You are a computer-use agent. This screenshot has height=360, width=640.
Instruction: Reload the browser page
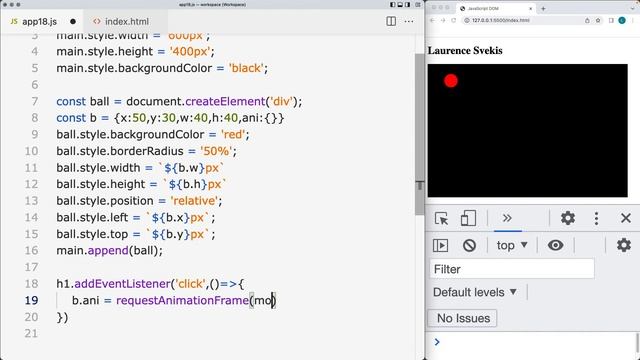(453, 20)
